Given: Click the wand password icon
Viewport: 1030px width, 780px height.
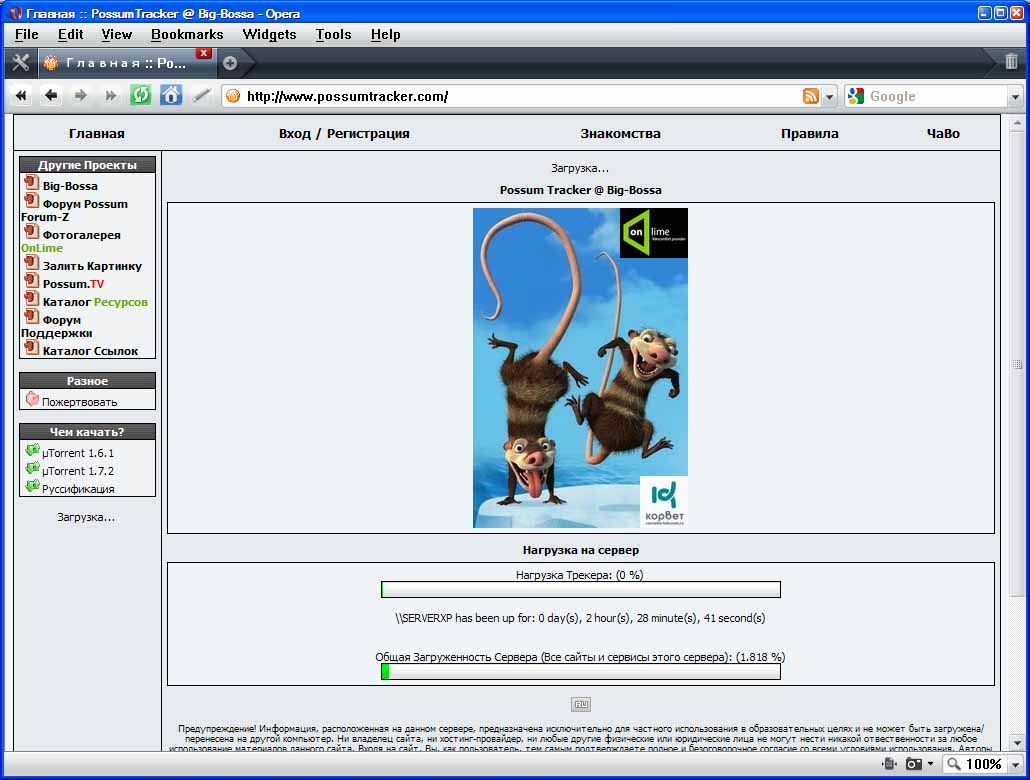Looking at the screenshot, I should point(201,96).
